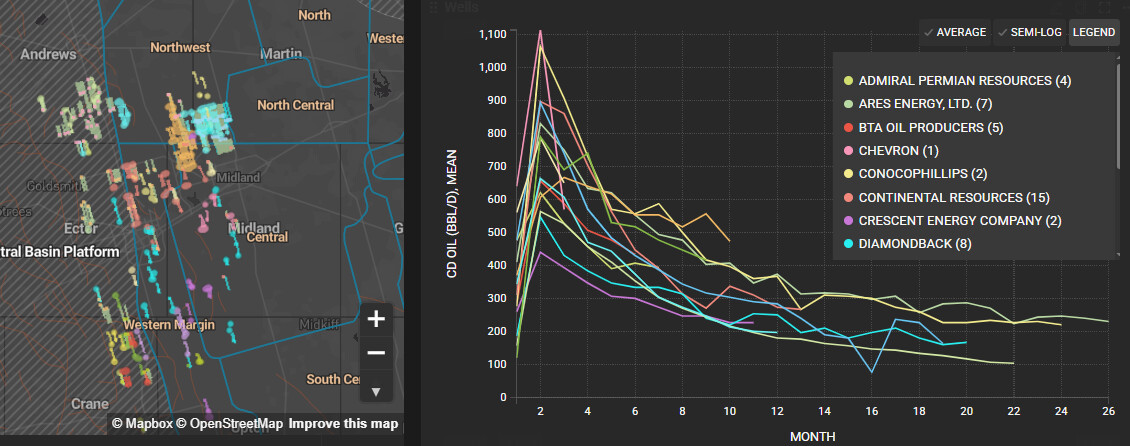Viewport: 1130px width, 446px height.
Task: Select CONTINENTAL RESOURCES legend entry
Action: 954,197
